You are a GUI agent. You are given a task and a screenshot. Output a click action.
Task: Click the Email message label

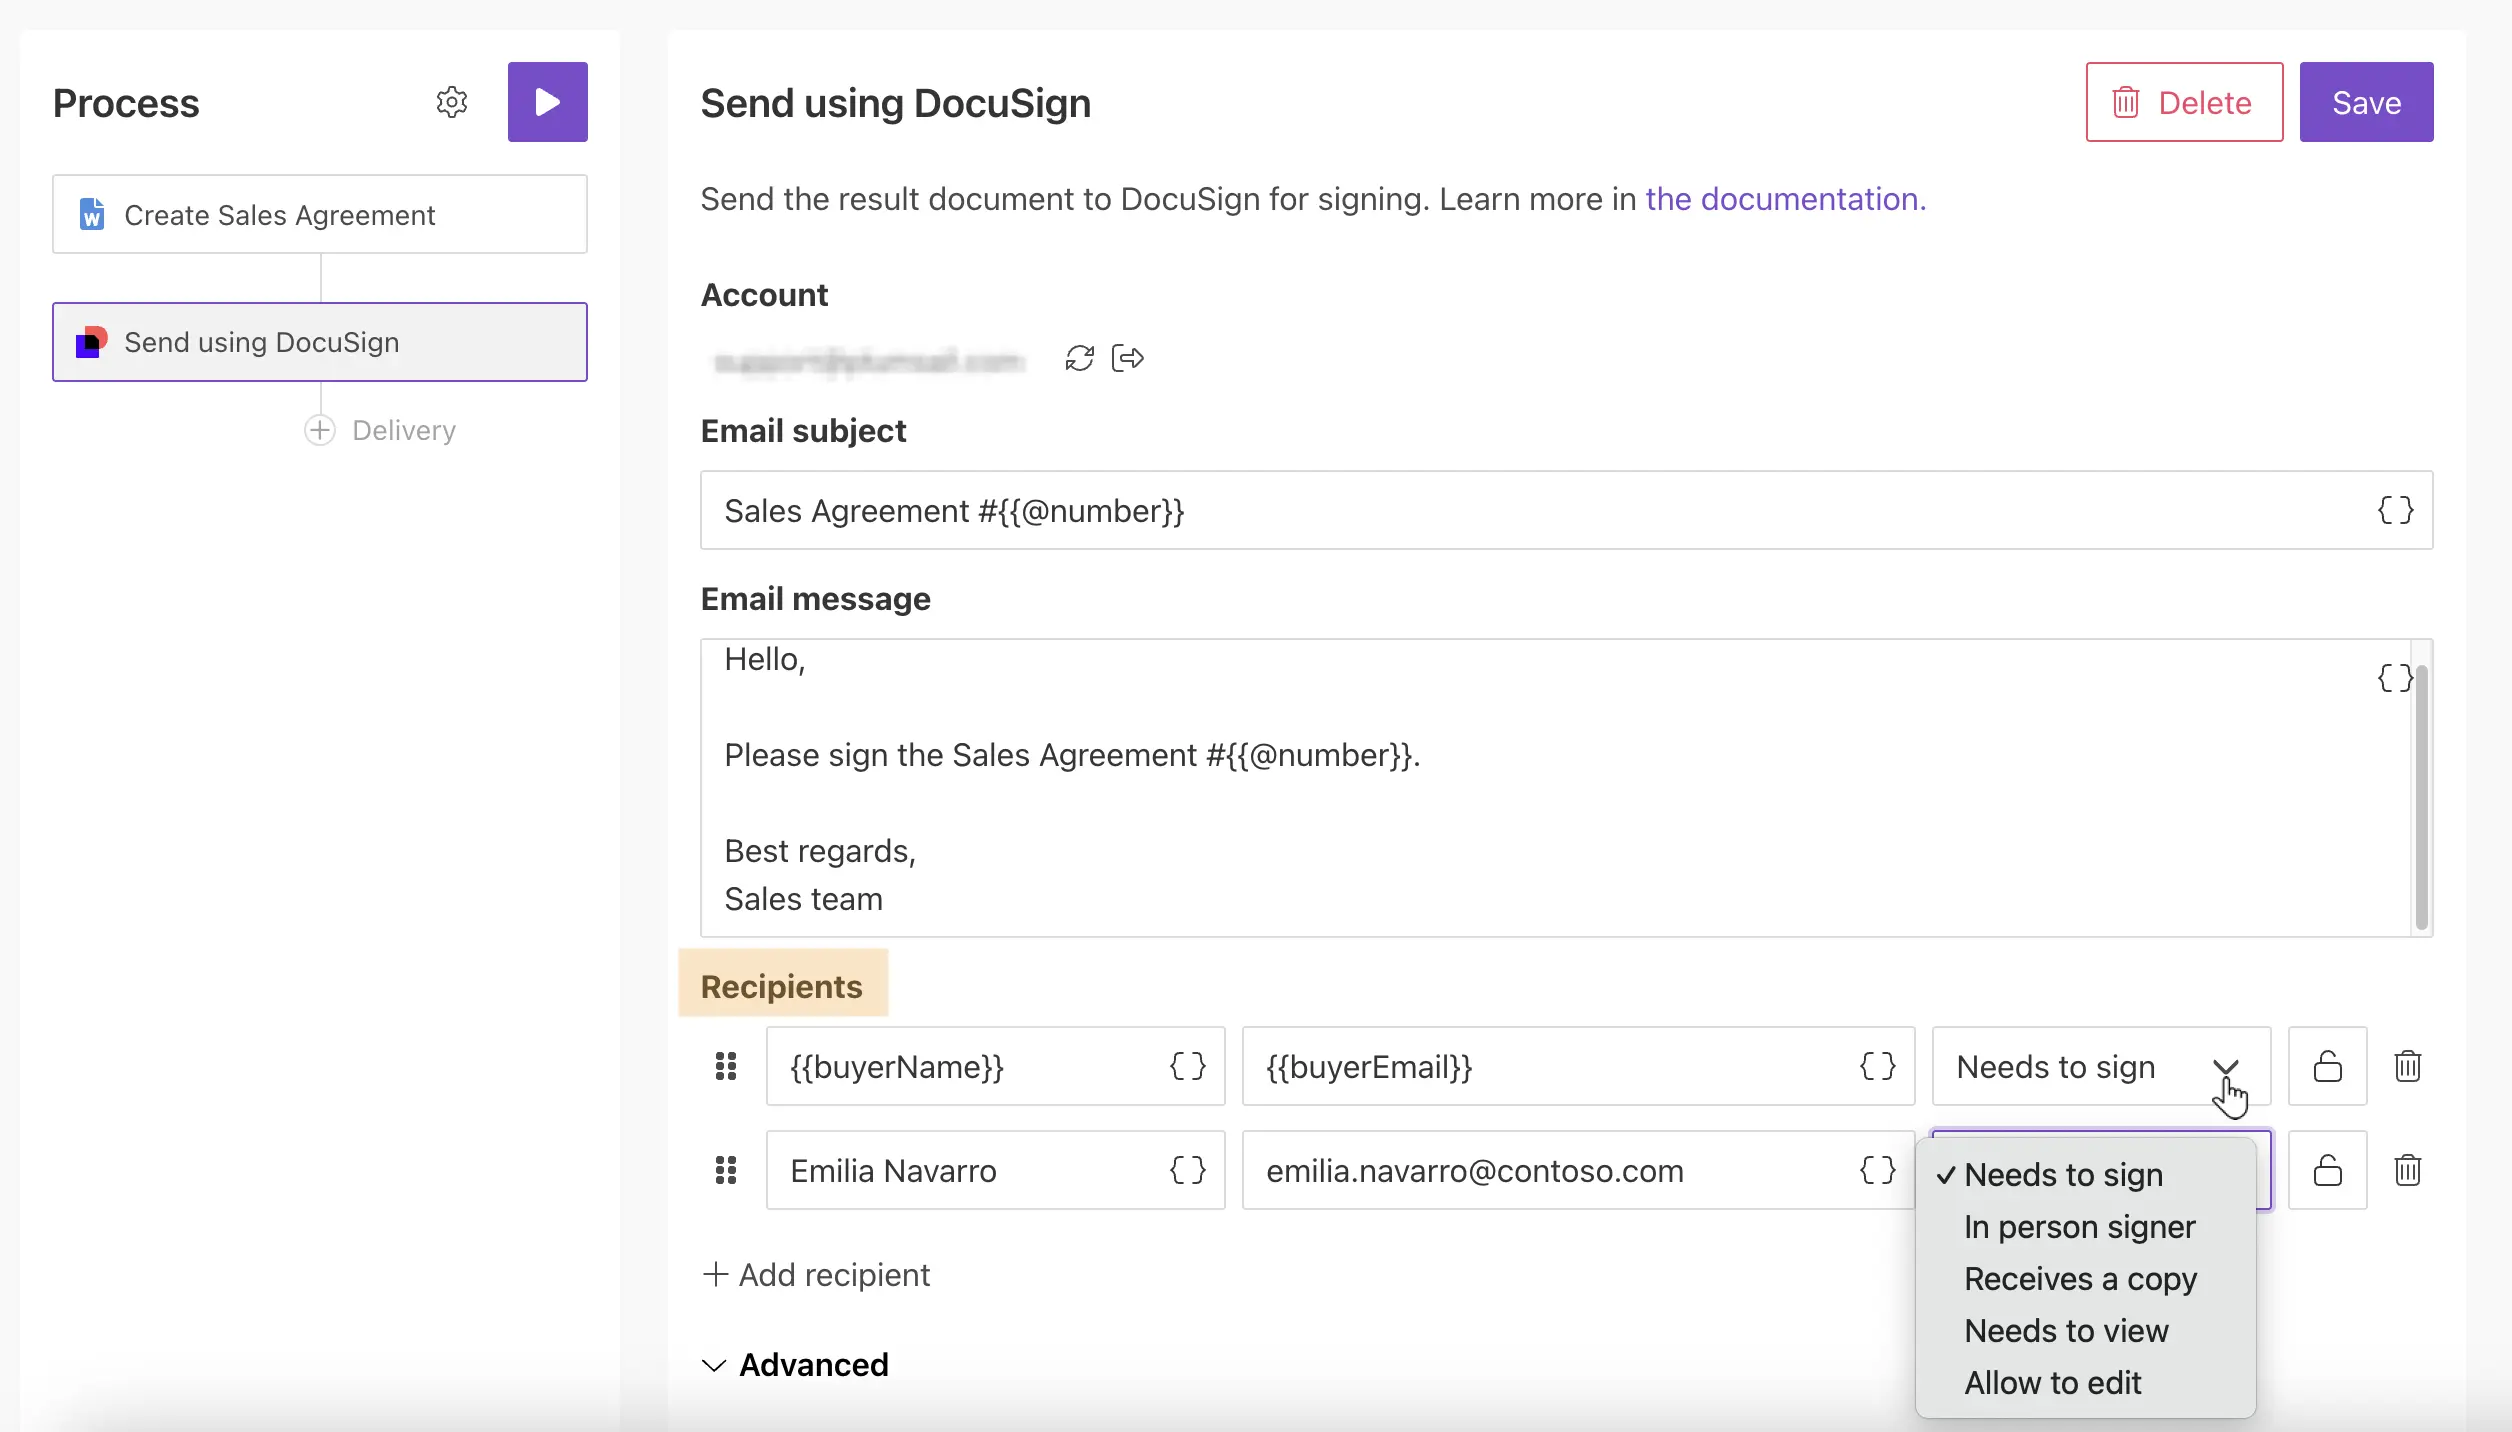click(815, 599)
